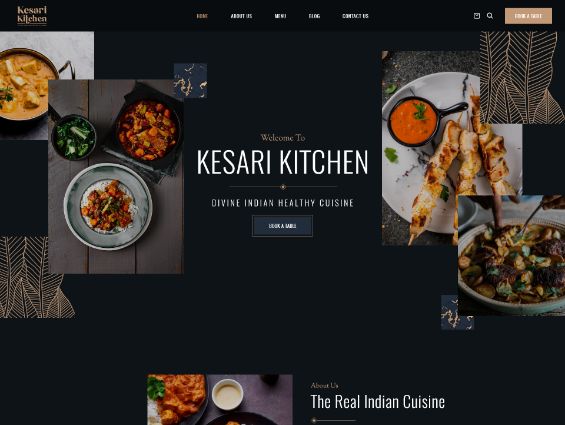Go to the Home menu item
Image resolution: width=565 pixels, height=425 pixels.
(x=202, y=16)
